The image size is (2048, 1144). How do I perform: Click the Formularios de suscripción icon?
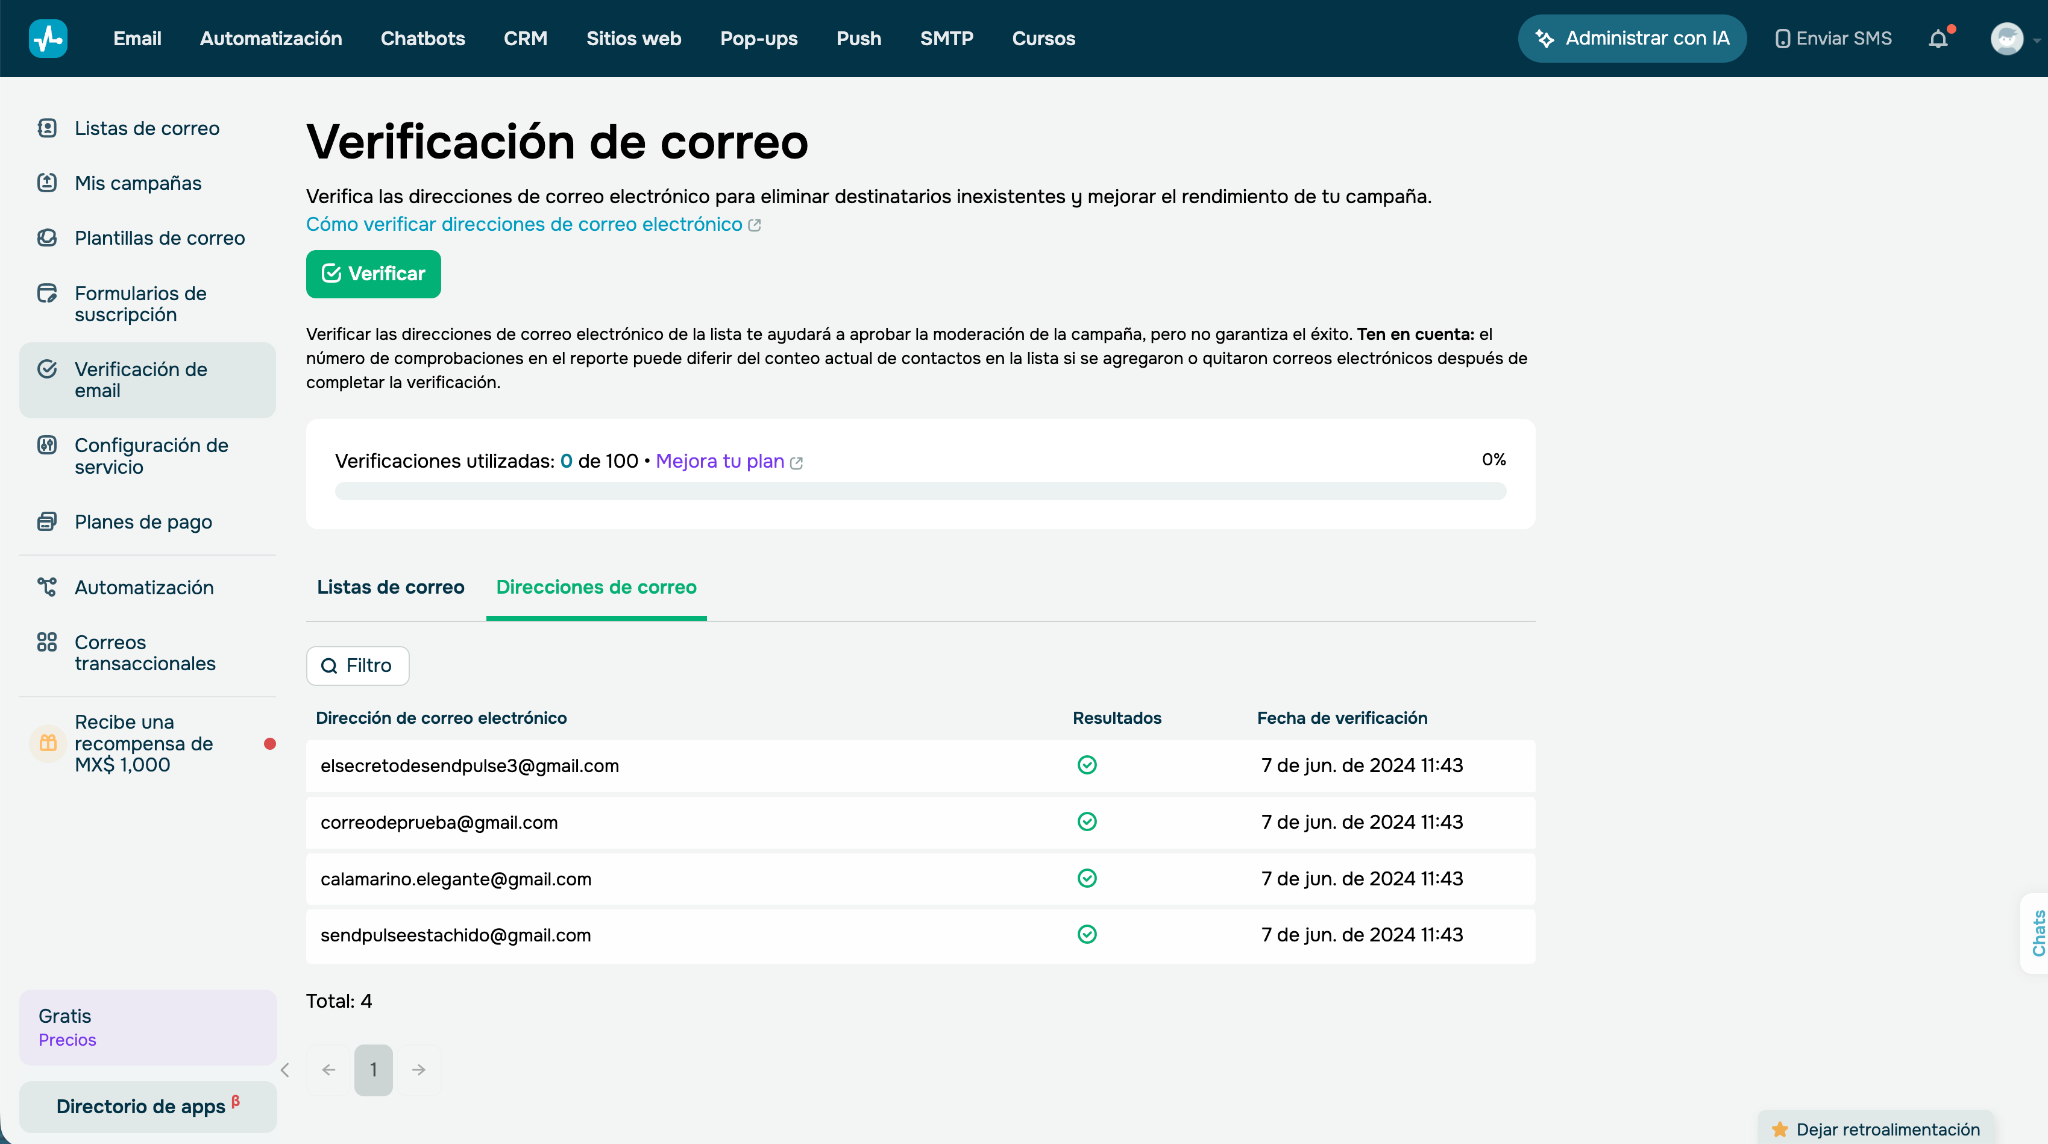click(x=47, y=293)
